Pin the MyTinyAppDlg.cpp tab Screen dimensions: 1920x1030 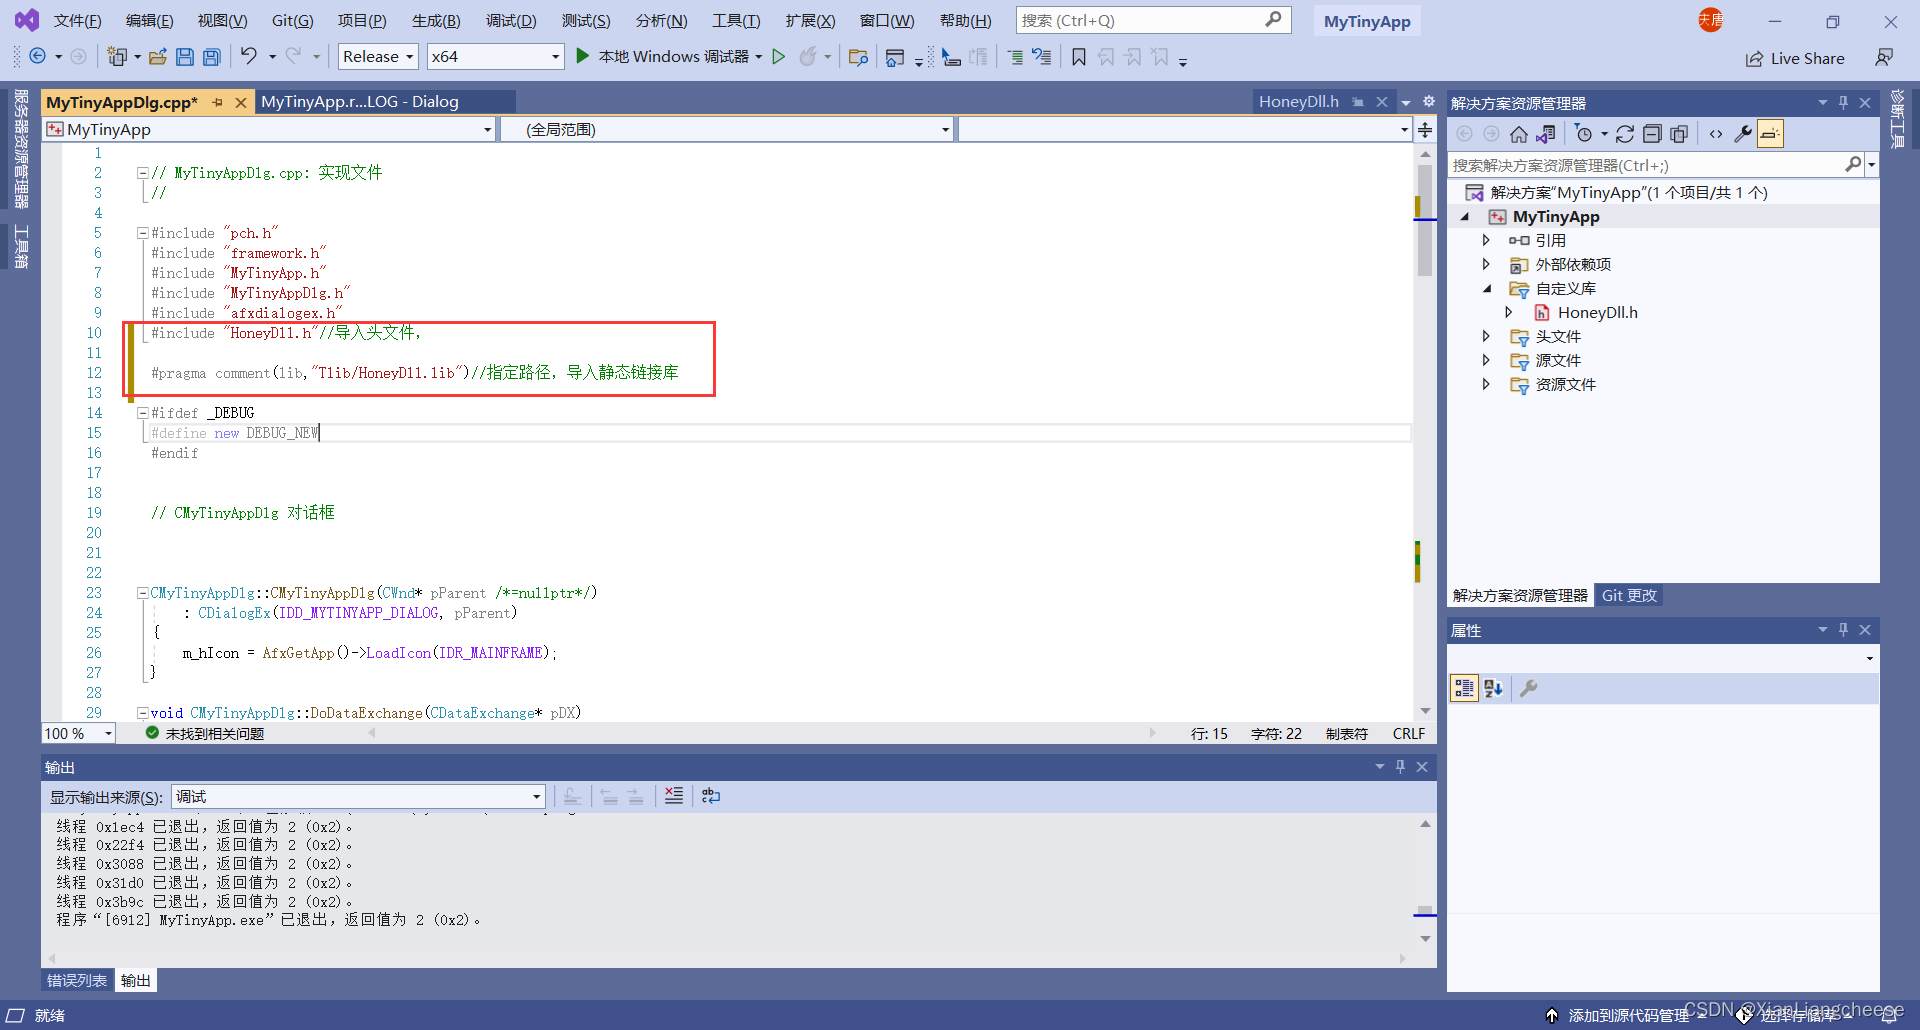point(217,102)
